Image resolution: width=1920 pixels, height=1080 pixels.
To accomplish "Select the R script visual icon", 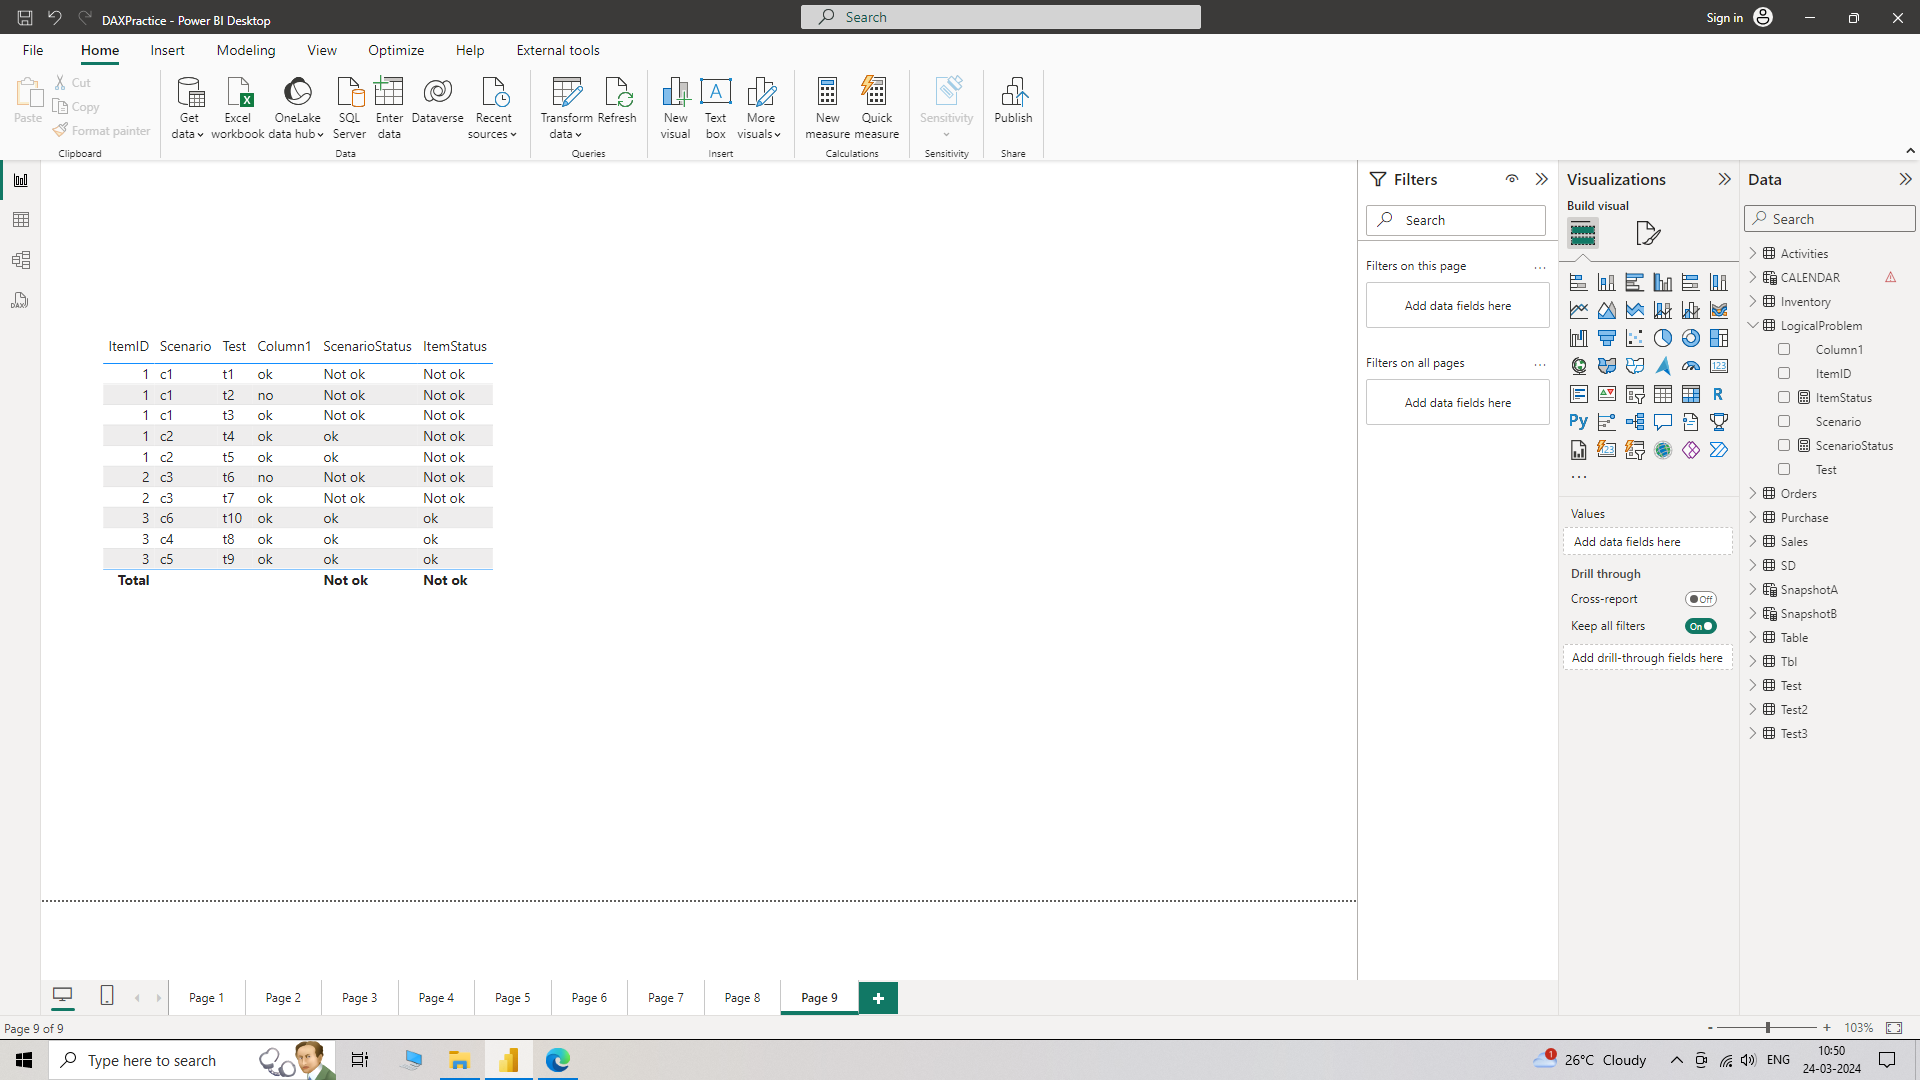I will tap(1718, 394).
